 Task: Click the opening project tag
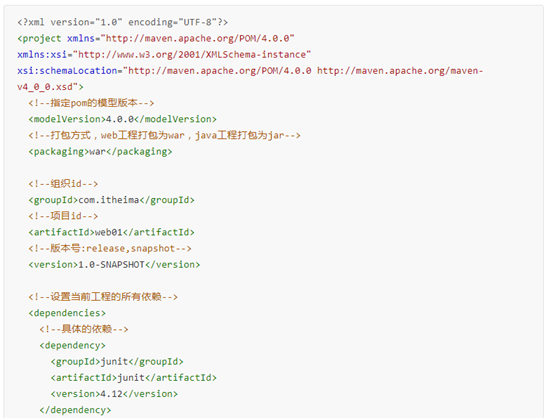[39, 38]
